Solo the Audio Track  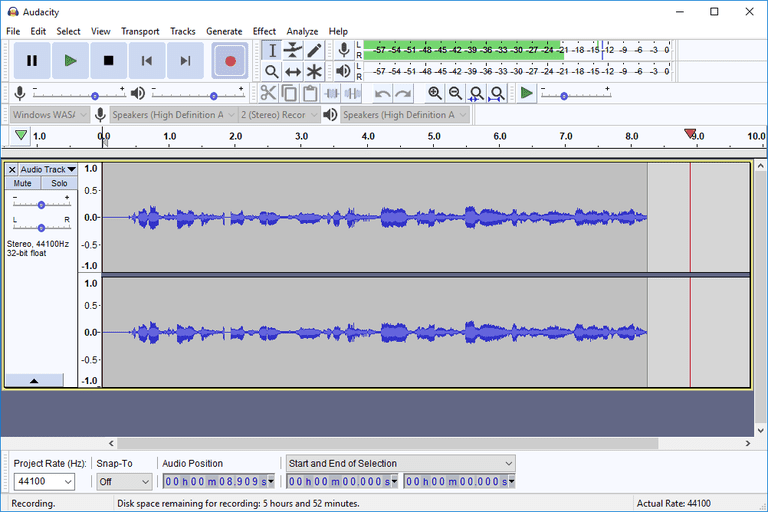coord(59,183)
